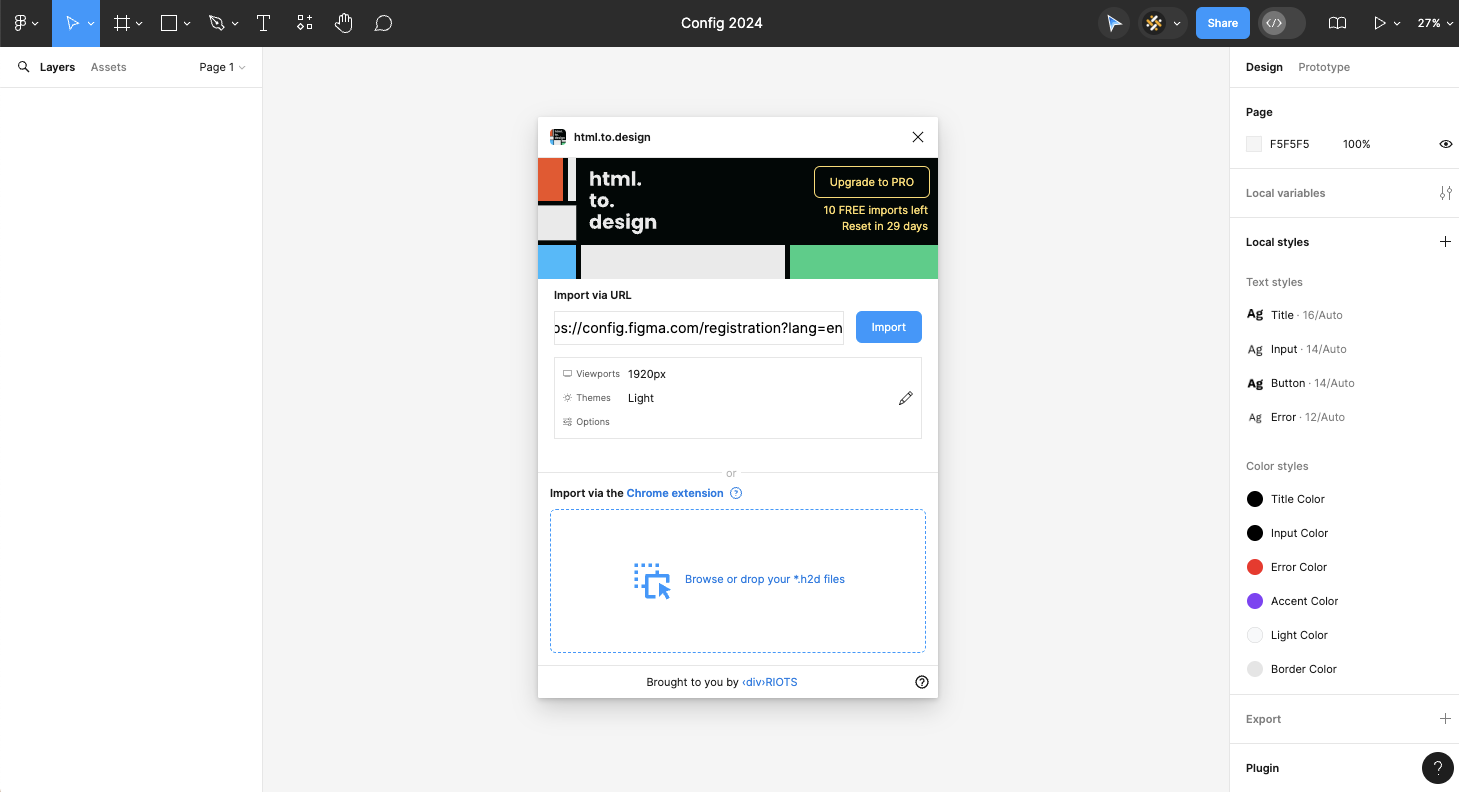Image resolution: width=1459 pixels, height=792 pixels.
Task: Select the Add comment tool
Action: click(x=383, y=23)
